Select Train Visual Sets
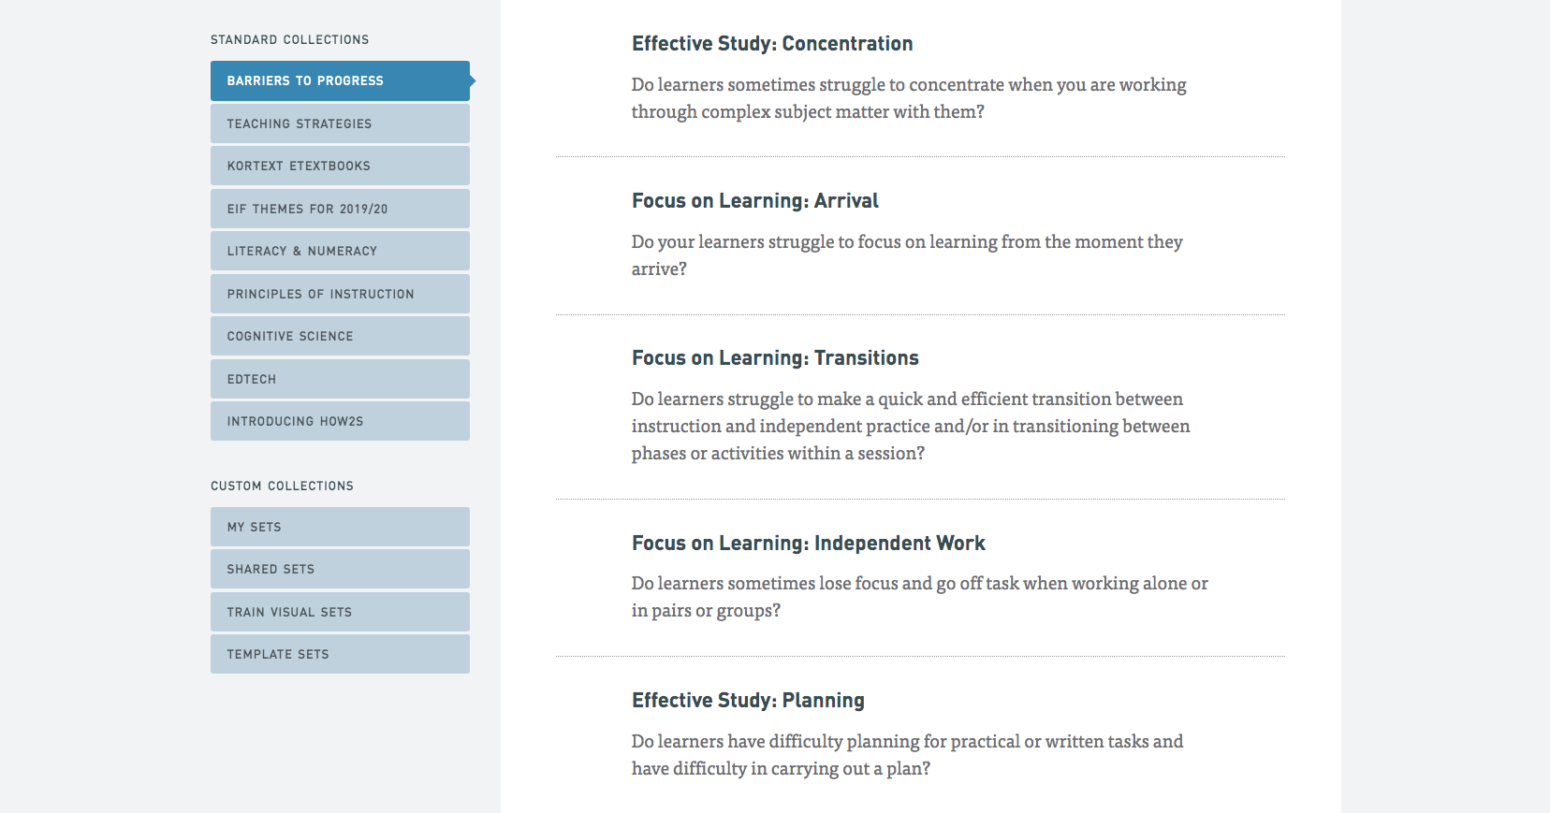The height and width of the screenshot is (813, 1550). tap(340, 612)
